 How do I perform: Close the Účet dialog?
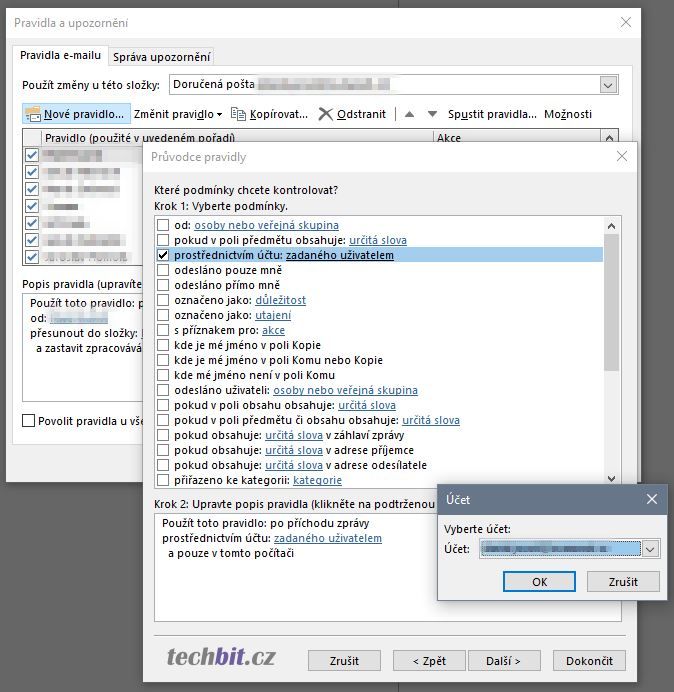pyautogui.click(x=651, y=499)
